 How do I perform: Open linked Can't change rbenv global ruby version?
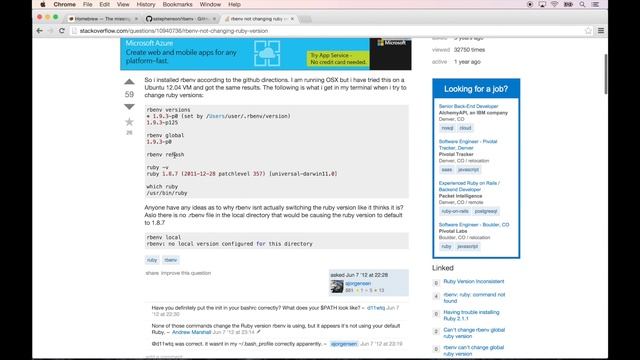[x=474, y=333]
